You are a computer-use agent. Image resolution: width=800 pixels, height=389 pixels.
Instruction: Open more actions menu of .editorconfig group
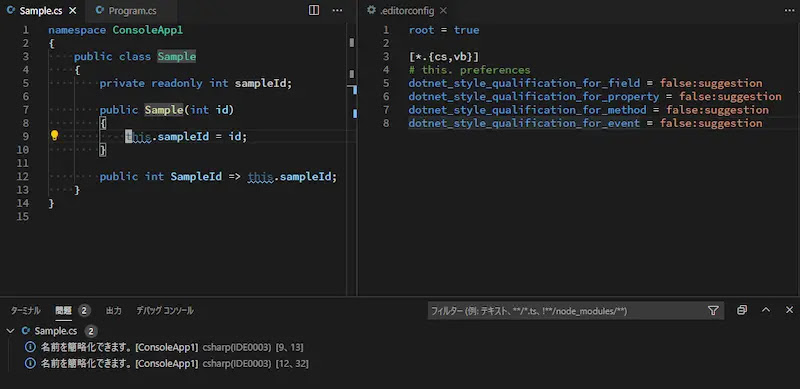click(x=790, y=10)
